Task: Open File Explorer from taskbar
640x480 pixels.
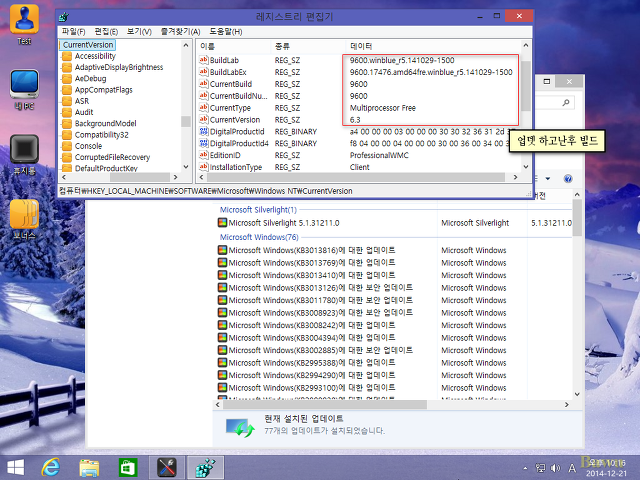Action: click(x=89, y=467)
